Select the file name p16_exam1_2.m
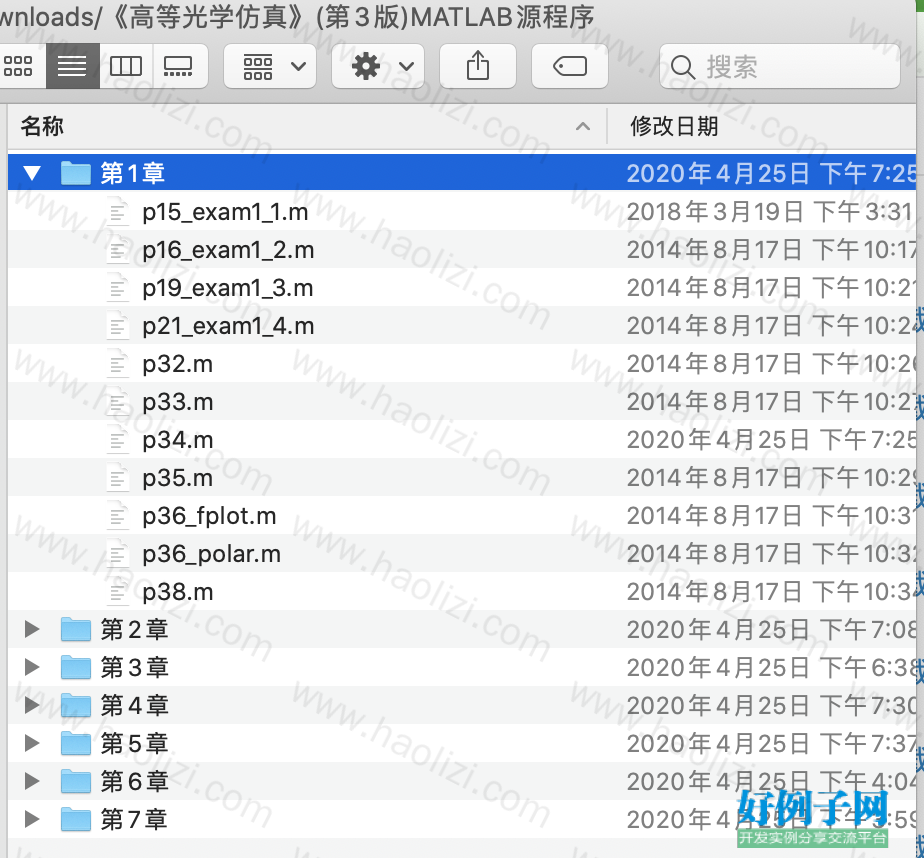 click(228, 250)
